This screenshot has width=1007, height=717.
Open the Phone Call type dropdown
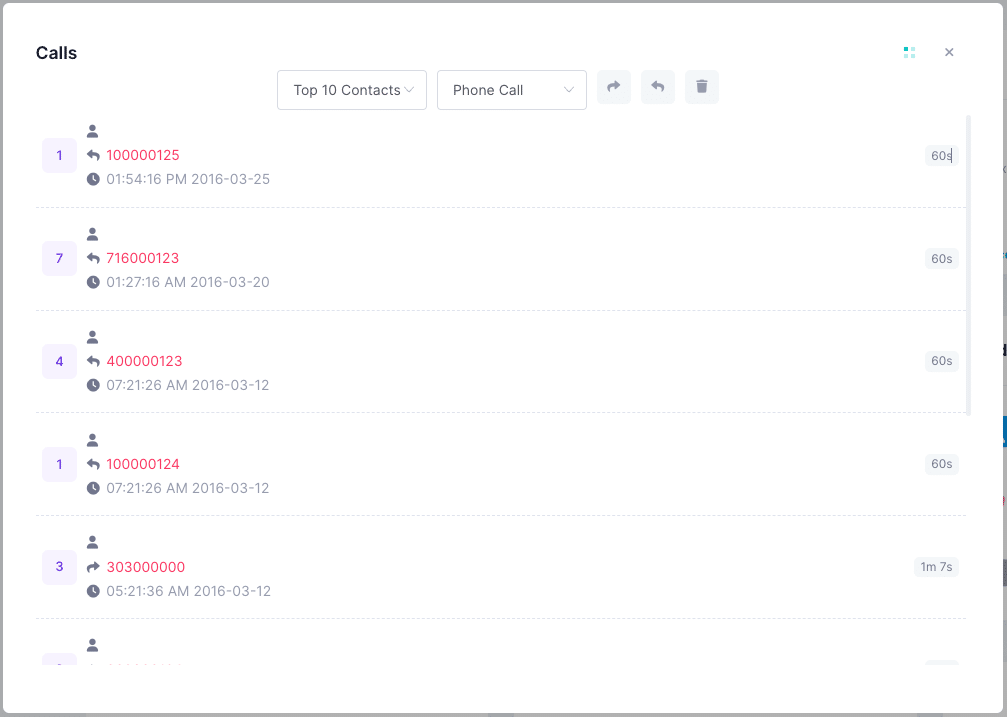click(x=512, y=90)
